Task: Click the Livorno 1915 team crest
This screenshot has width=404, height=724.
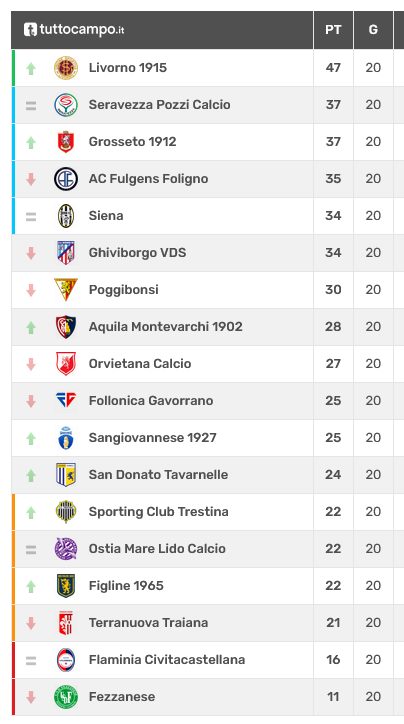Action: click(x=66, y=68)
